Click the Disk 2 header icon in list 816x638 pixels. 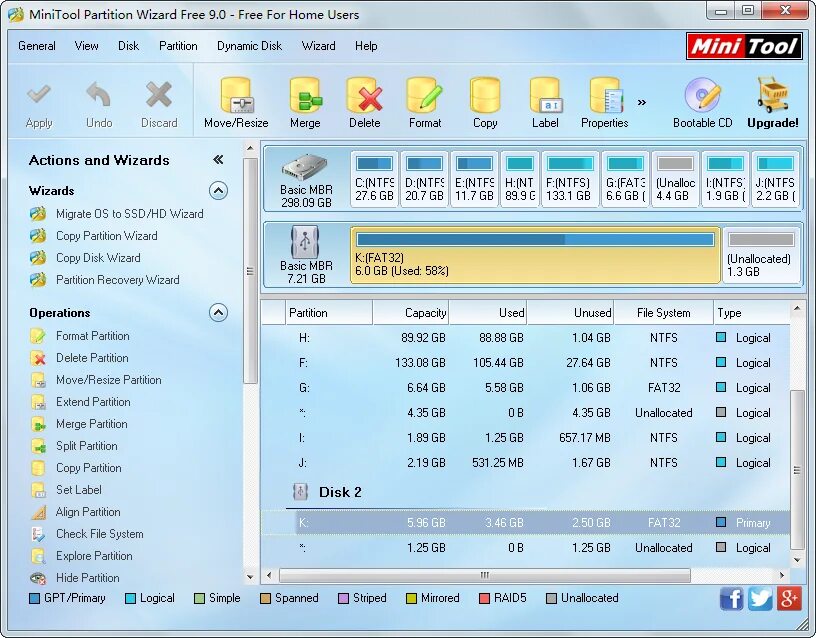pos(300,492)
